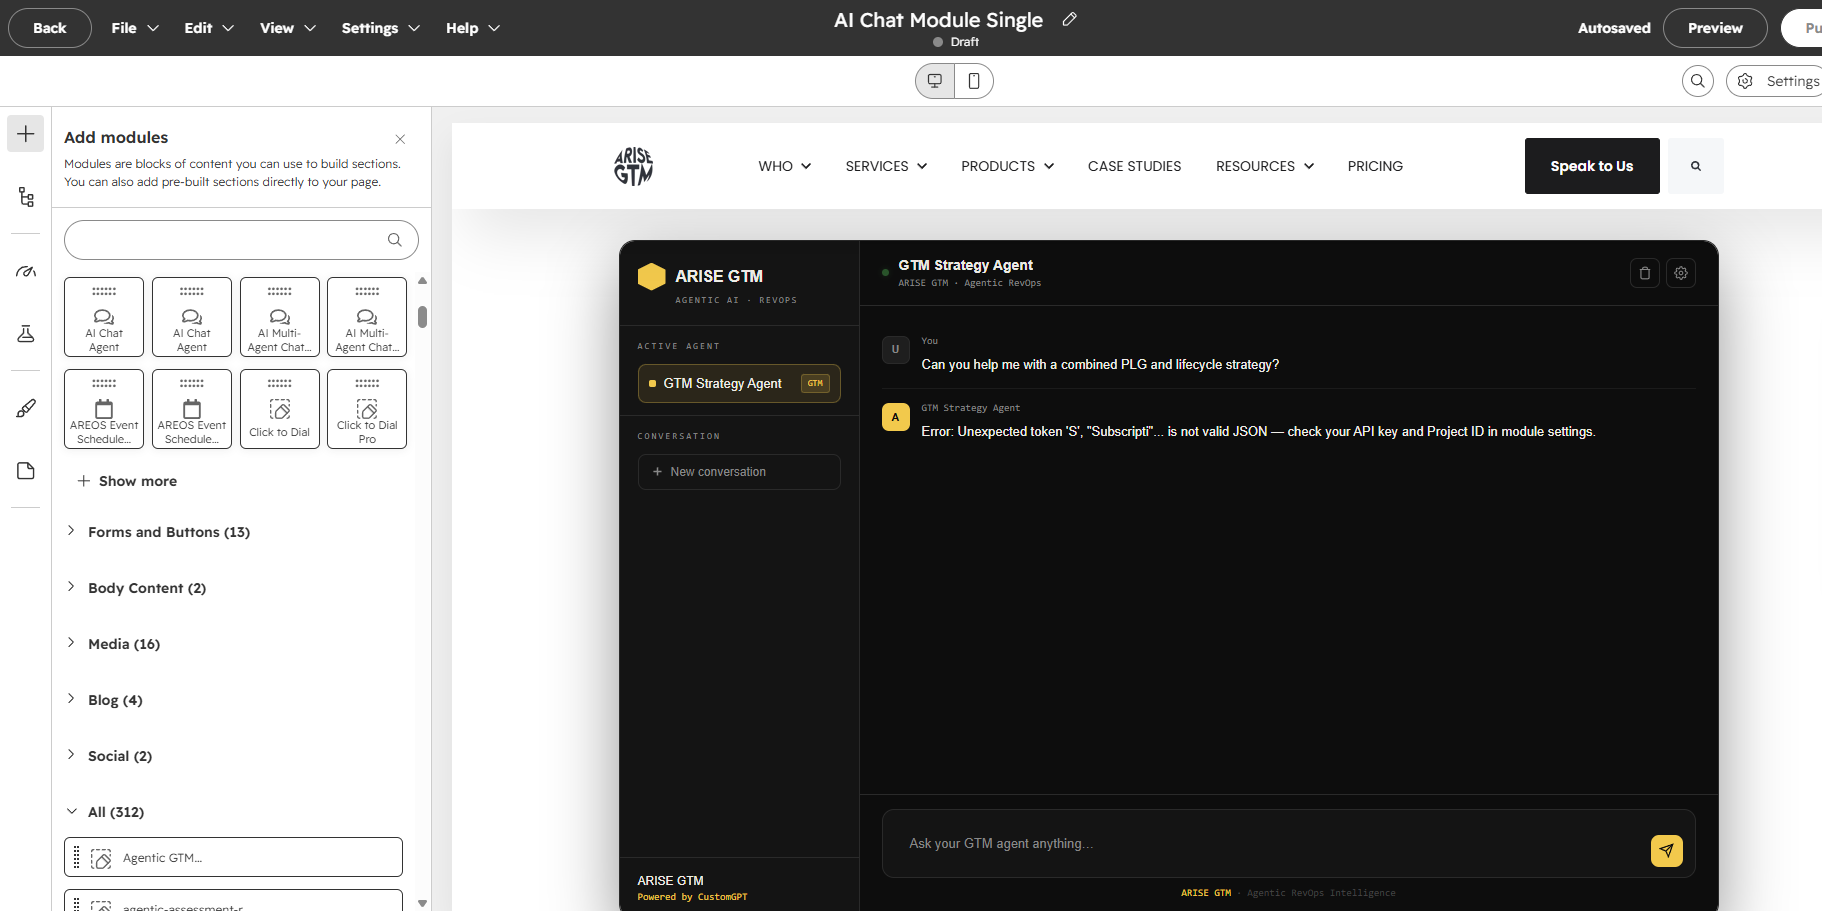Select the Agentic GTM... module row

(x=233, y=857)
